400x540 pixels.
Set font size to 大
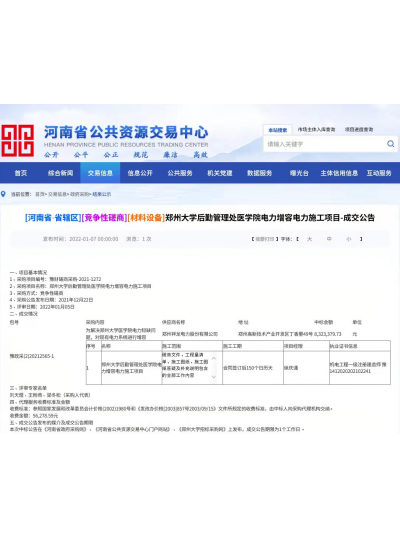click(309, 239)
